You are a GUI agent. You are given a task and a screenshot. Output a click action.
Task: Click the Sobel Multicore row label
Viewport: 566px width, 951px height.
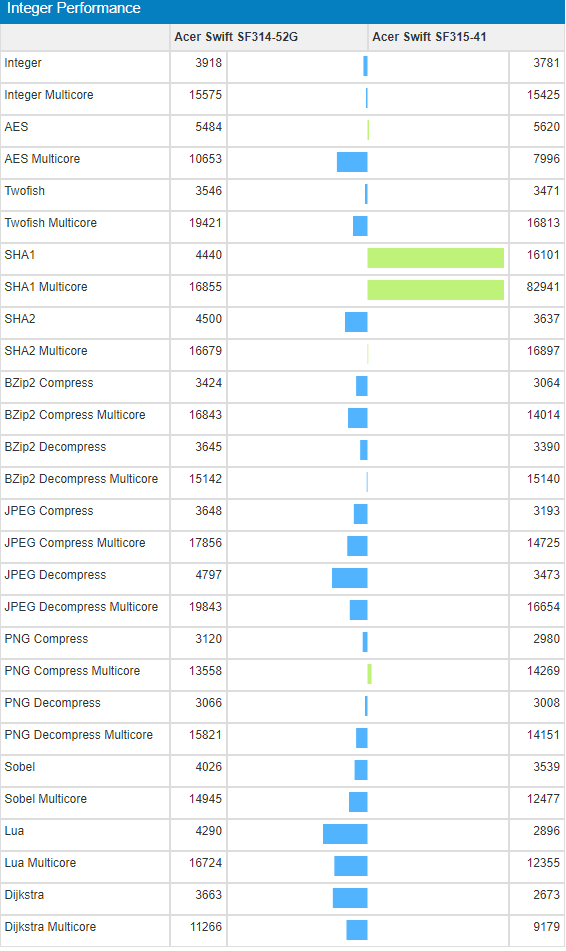(45, 799)
